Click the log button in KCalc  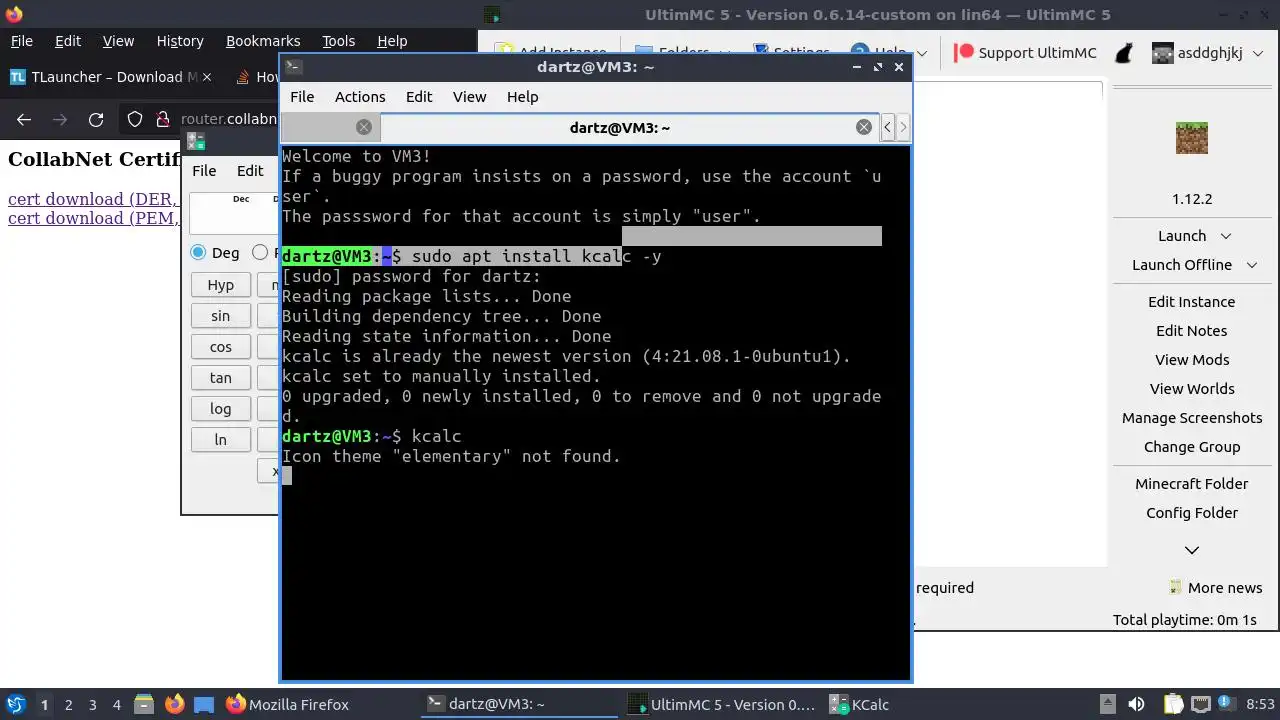[x=221, y=409]
